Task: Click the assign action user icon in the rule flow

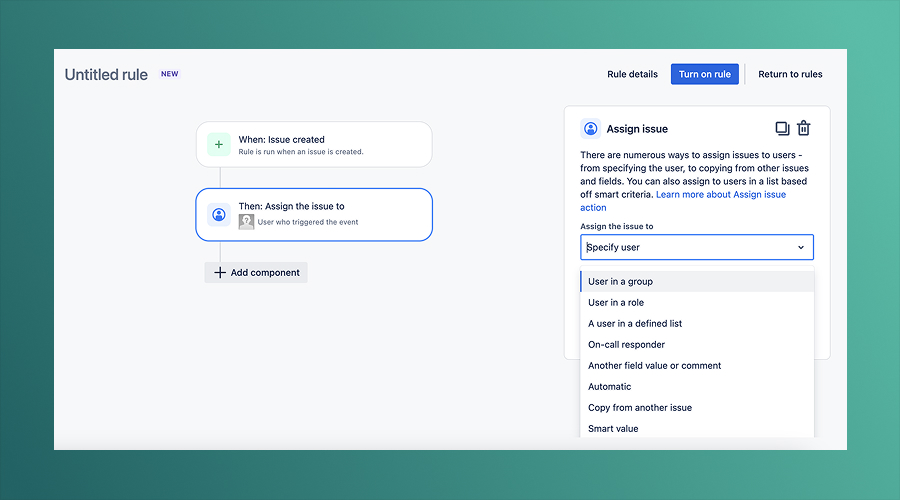Action: tap(219, 215)
